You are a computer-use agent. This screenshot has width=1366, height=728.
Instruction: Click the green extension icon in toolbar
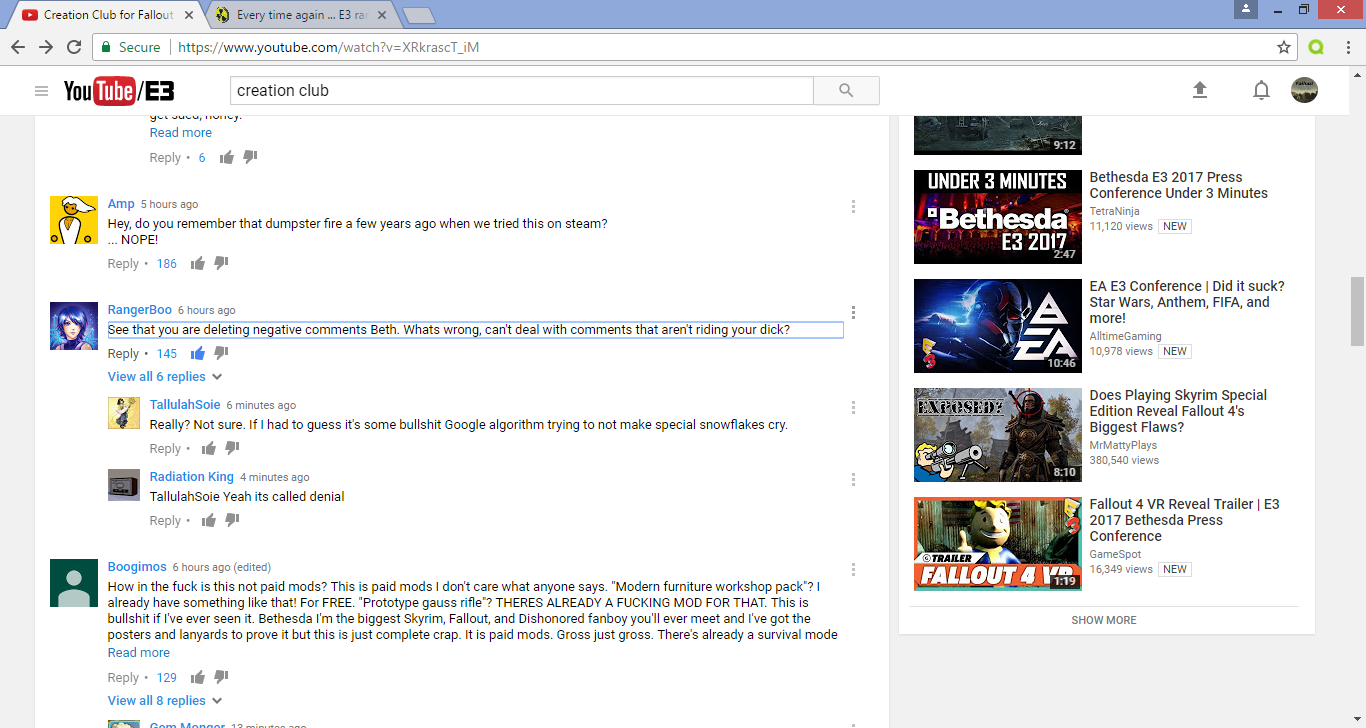coord(1316,47)
